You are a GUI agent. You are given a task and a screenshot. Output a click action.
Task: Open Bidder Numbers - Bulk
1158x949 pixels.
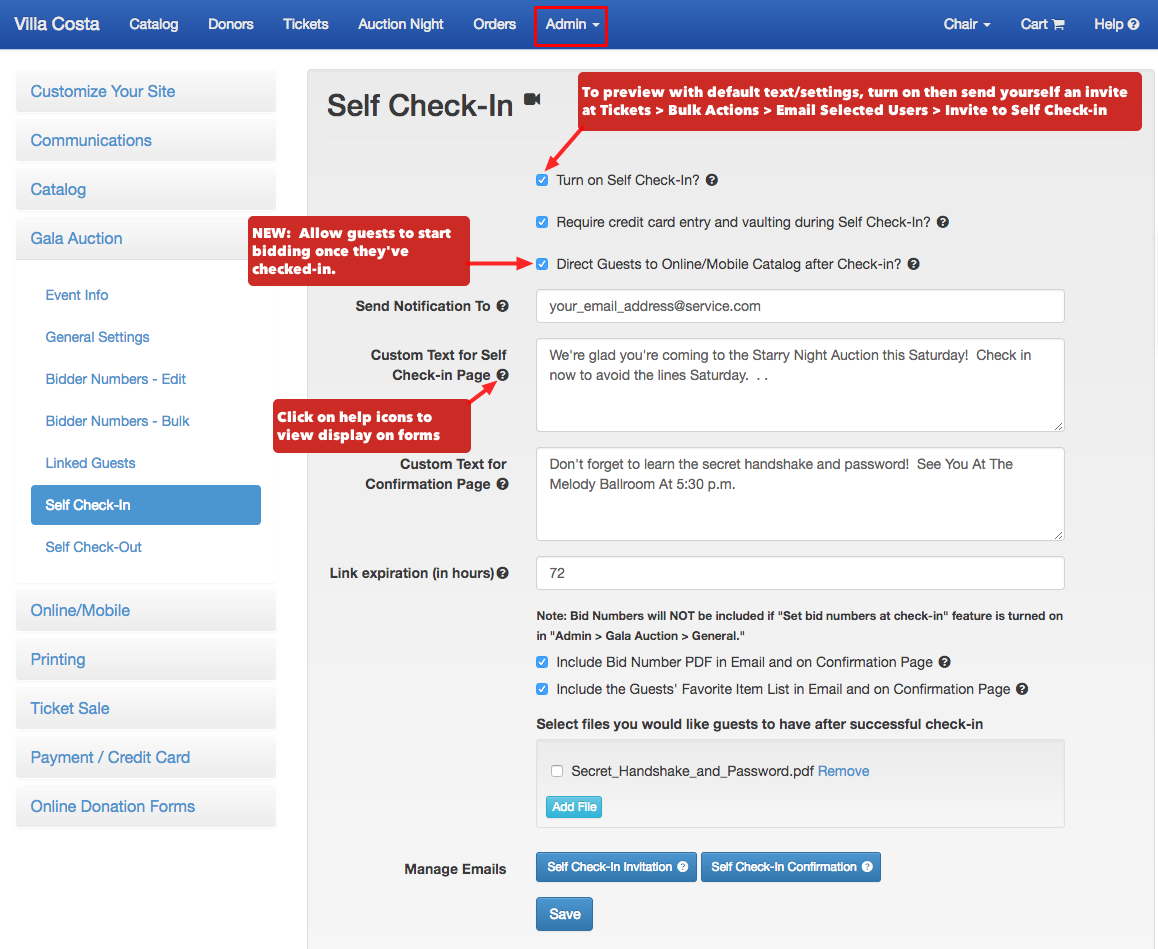click(117, 422)
